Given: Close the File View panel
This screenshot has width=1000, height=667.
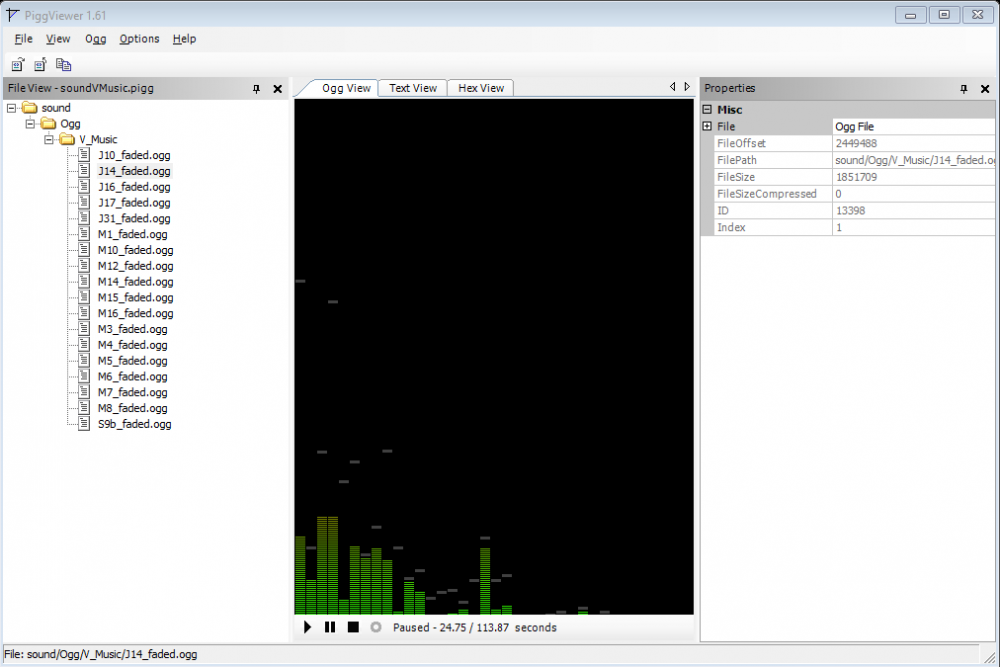Looking at the screenshot, I should [x=277, y=88].
